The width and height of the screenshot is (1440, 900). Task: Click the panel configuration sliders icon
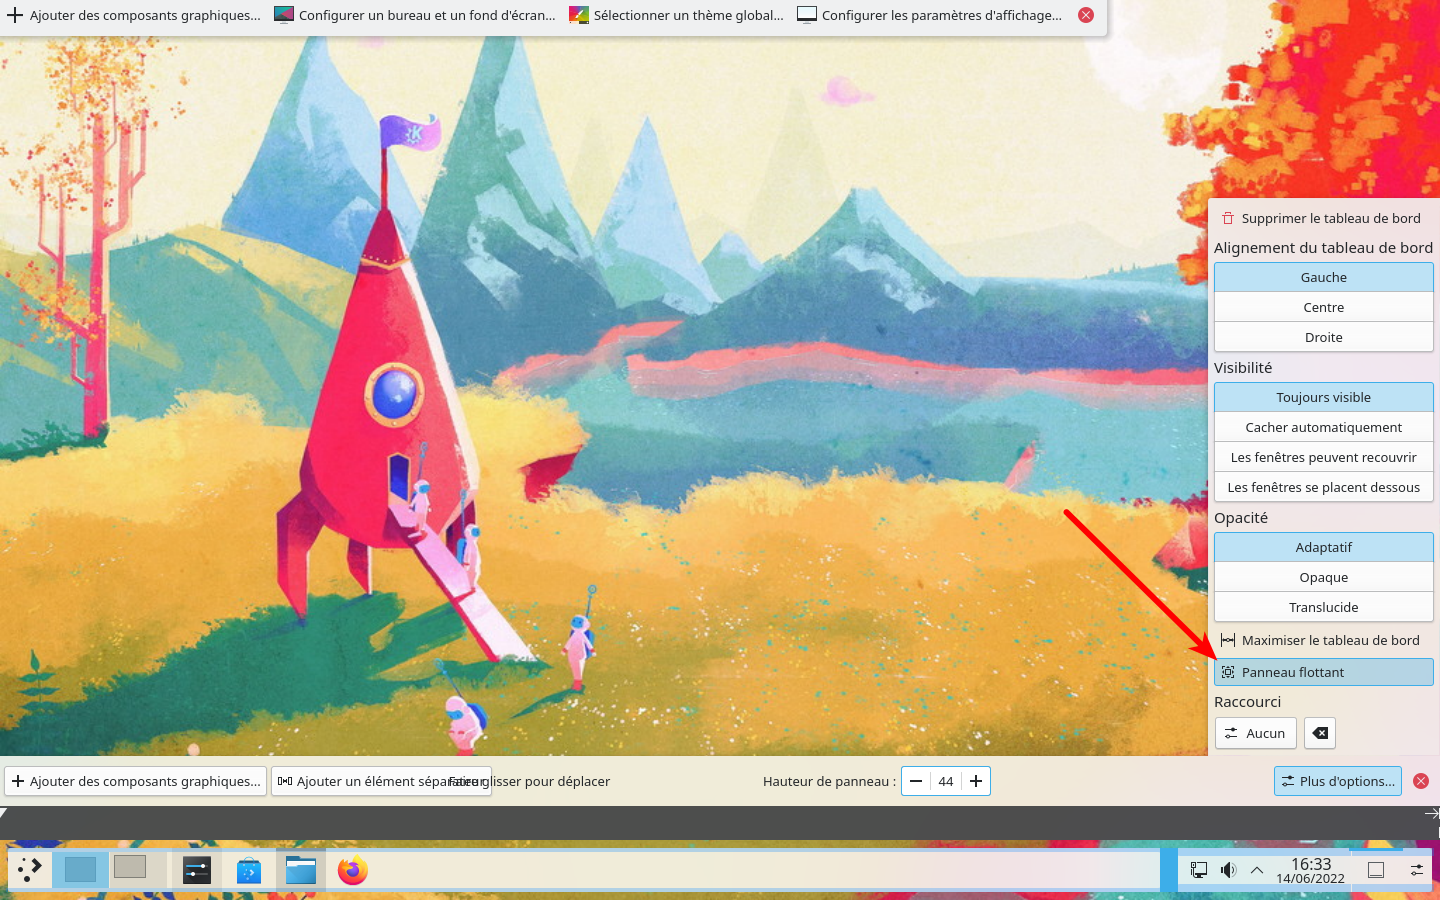click(1417, 870)
